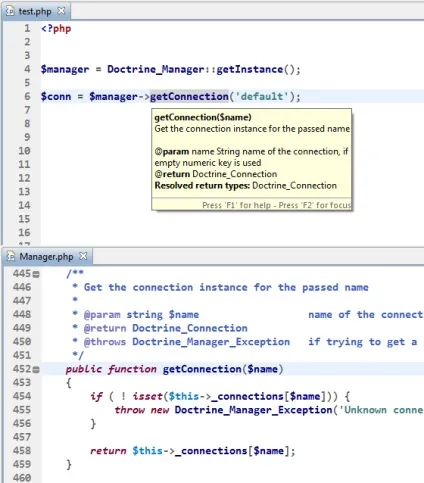Collapse the getConnection function at line 452

36,369
